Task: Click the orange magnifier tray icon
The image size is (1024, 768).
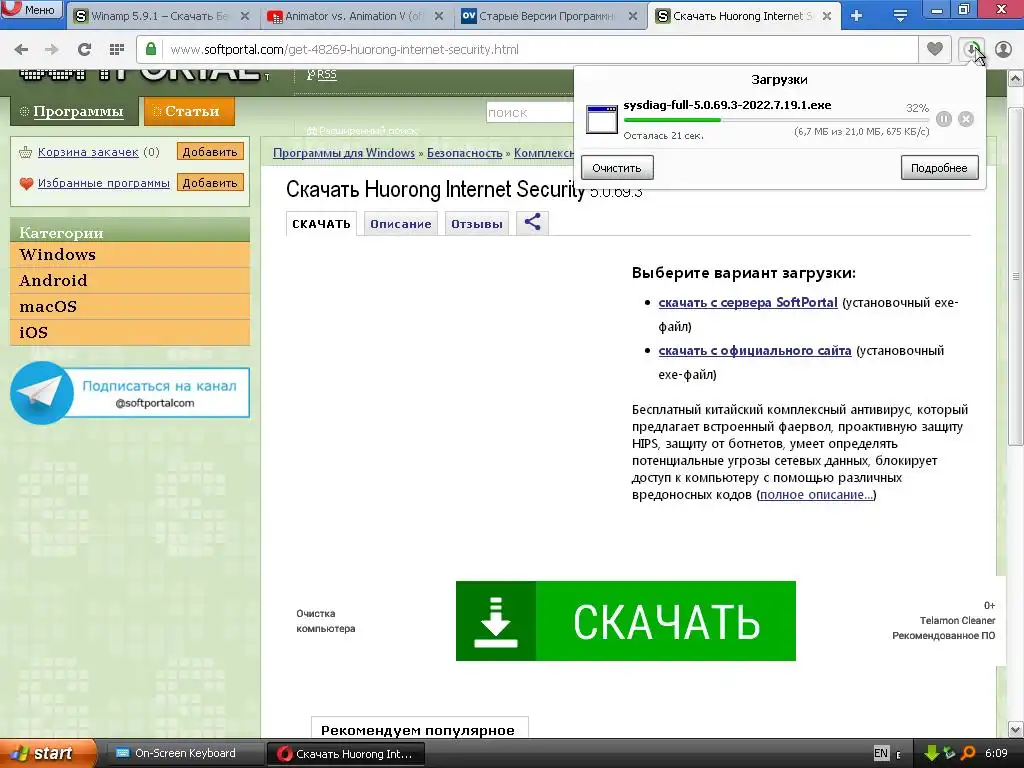Action: point(968,754)
